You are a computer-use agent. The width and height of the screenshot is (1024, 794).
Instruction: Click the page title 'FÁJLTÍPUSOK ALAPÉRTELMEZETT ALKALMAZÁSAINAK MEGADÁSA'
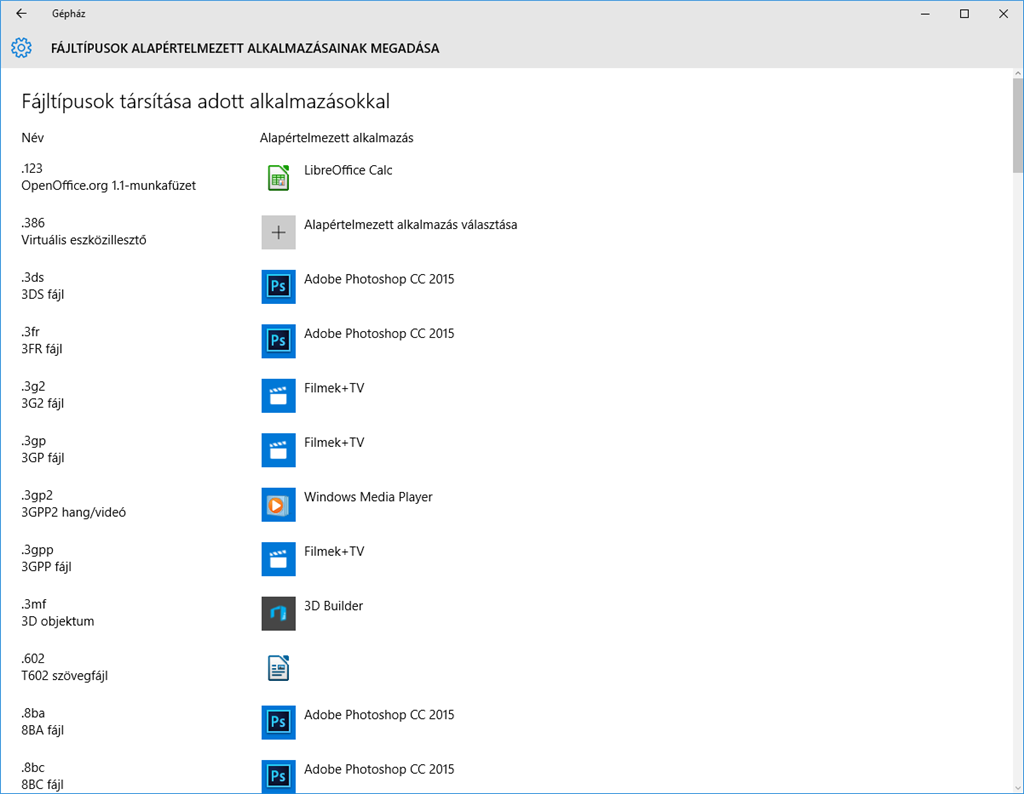tap(245, 48)
